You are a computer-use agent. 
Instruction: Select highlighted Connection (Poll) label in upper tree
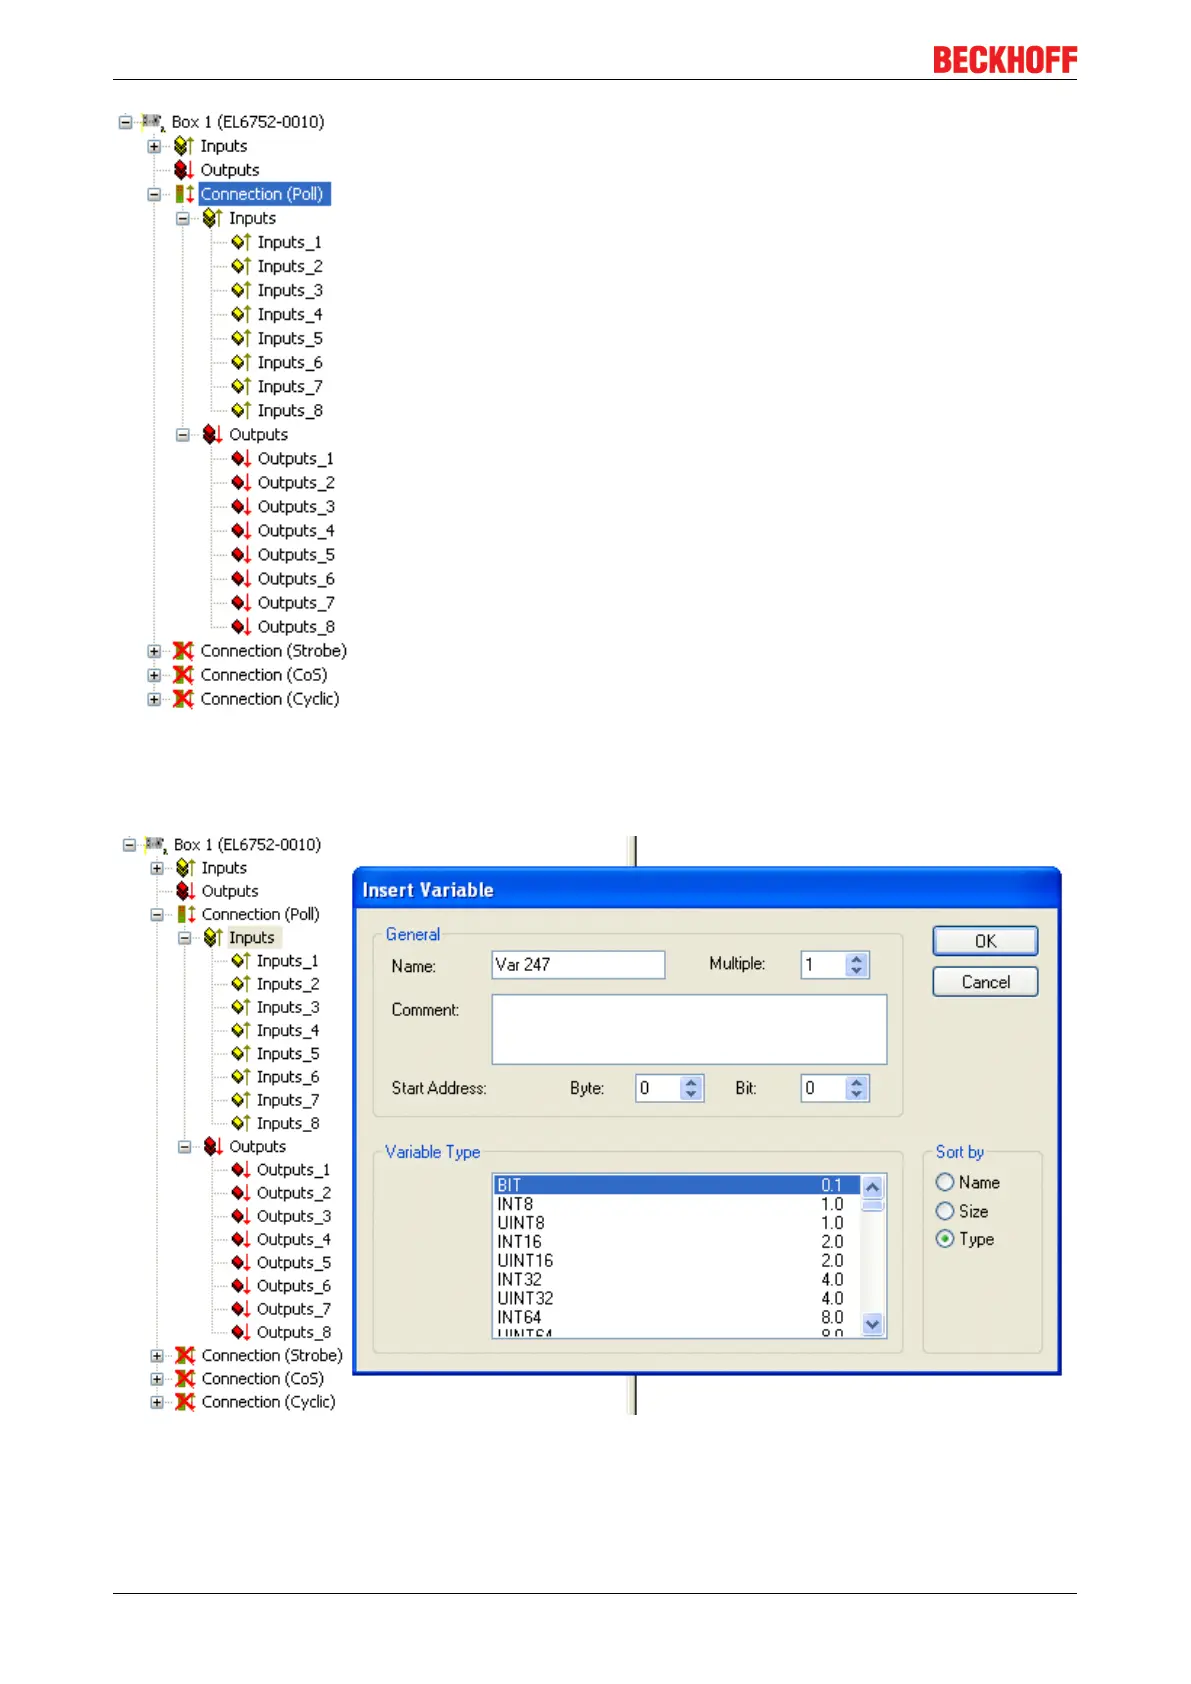[x=263, y=194]
